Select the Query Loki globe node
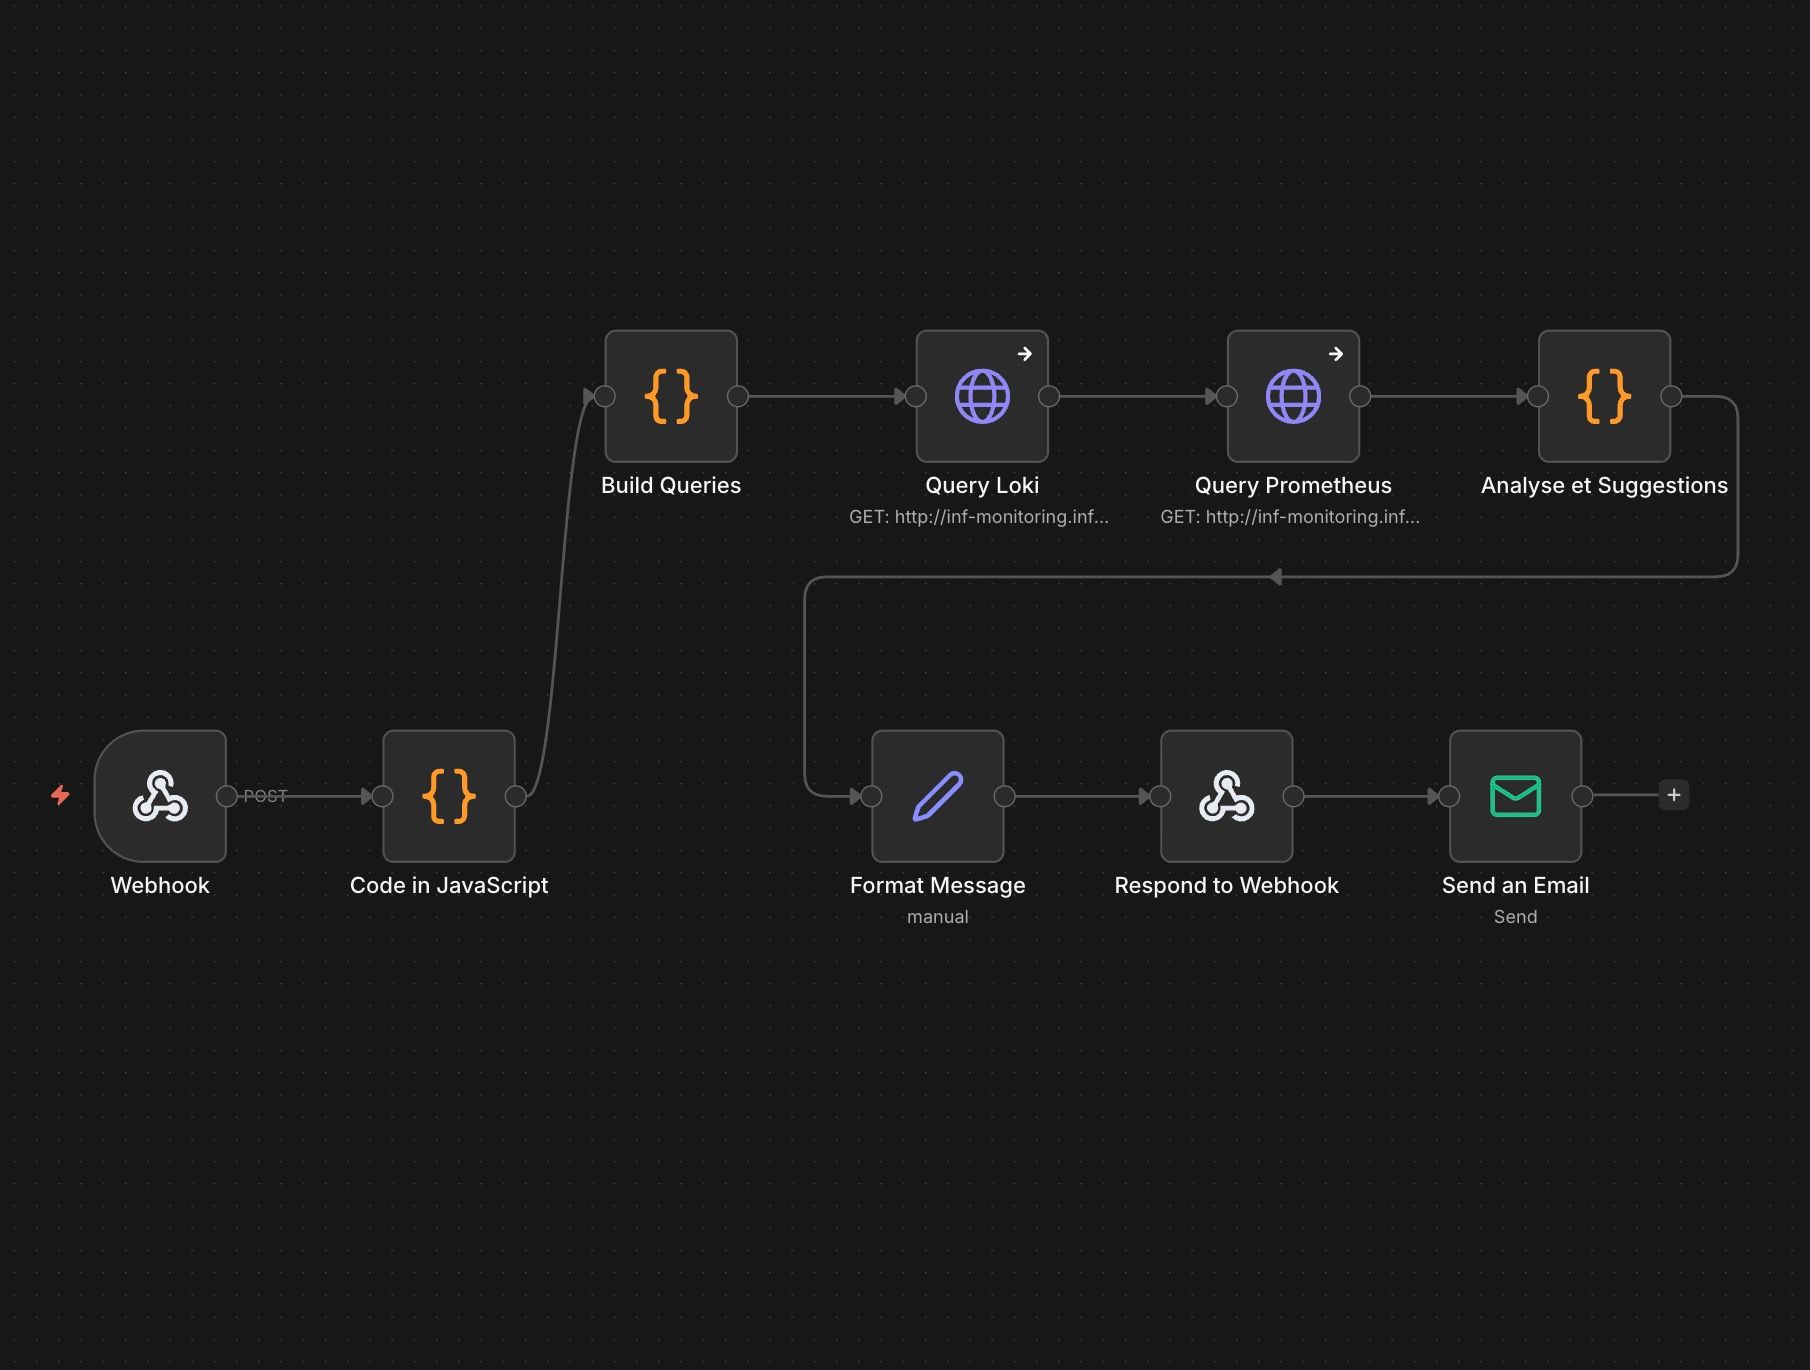 point(982,396)
